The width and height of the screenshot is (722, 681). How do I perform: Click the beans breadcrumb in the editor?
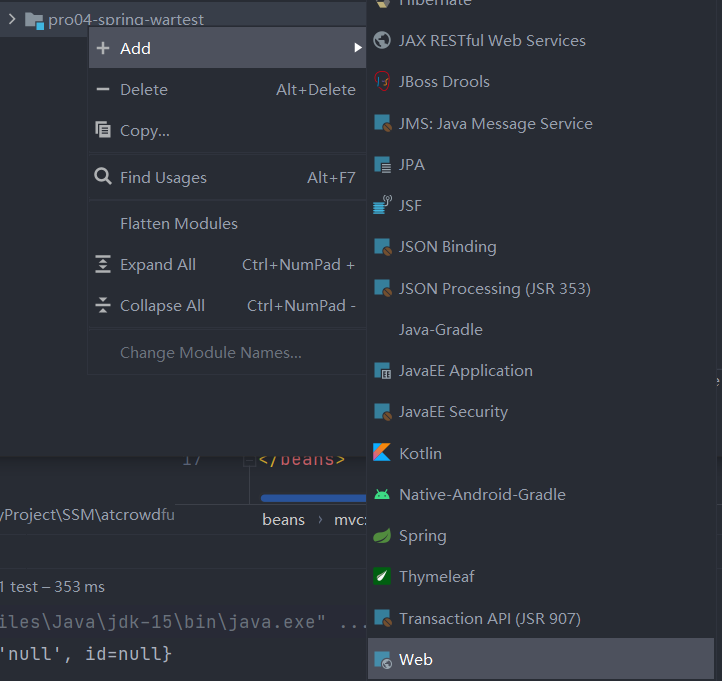283,520
